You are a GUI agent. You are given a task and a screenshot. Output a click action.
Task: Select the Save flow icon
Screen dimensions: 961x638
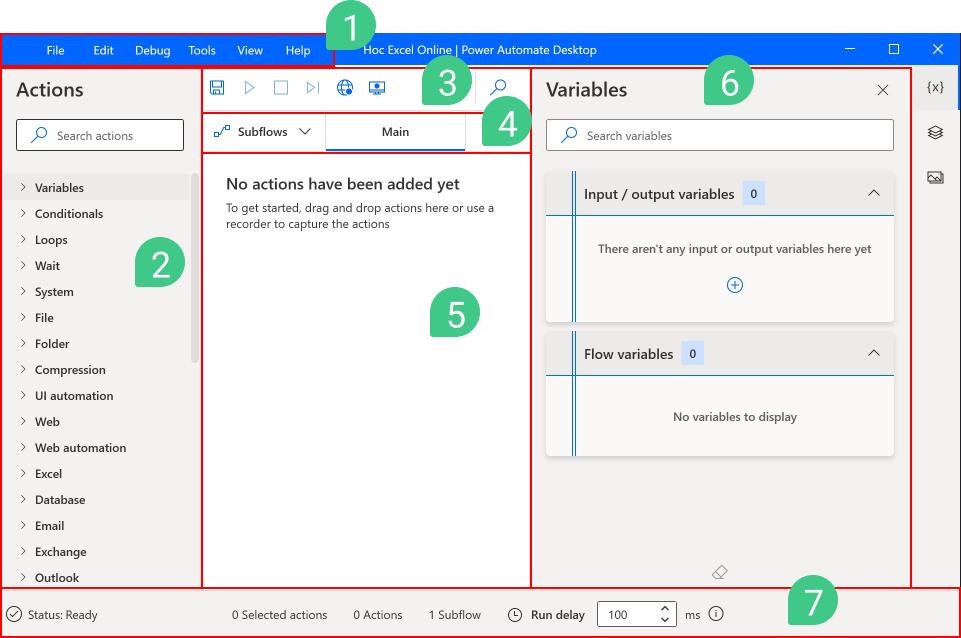[x=216, y=87]
